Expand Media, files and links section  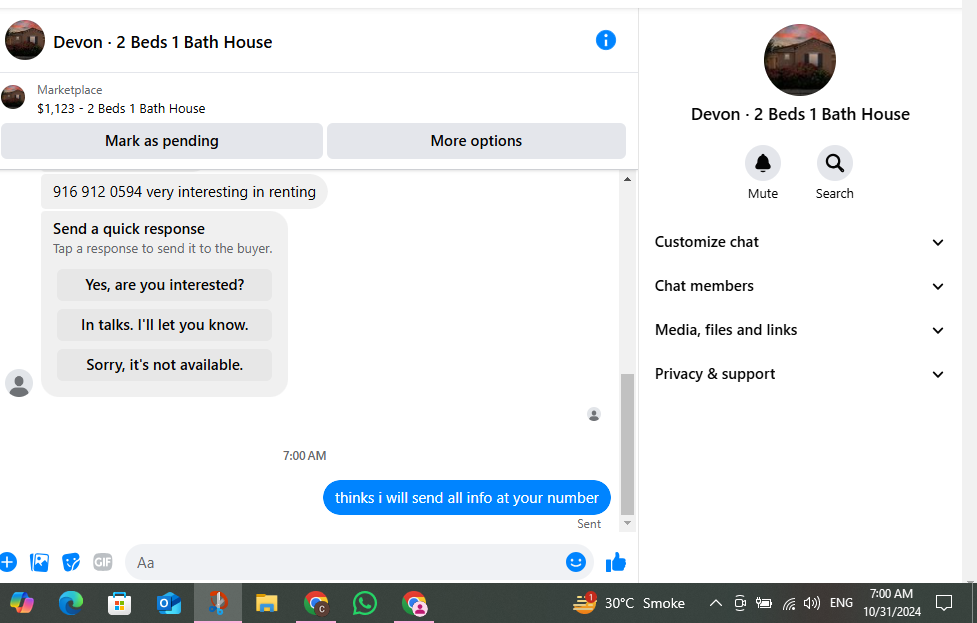pos(799,330)
